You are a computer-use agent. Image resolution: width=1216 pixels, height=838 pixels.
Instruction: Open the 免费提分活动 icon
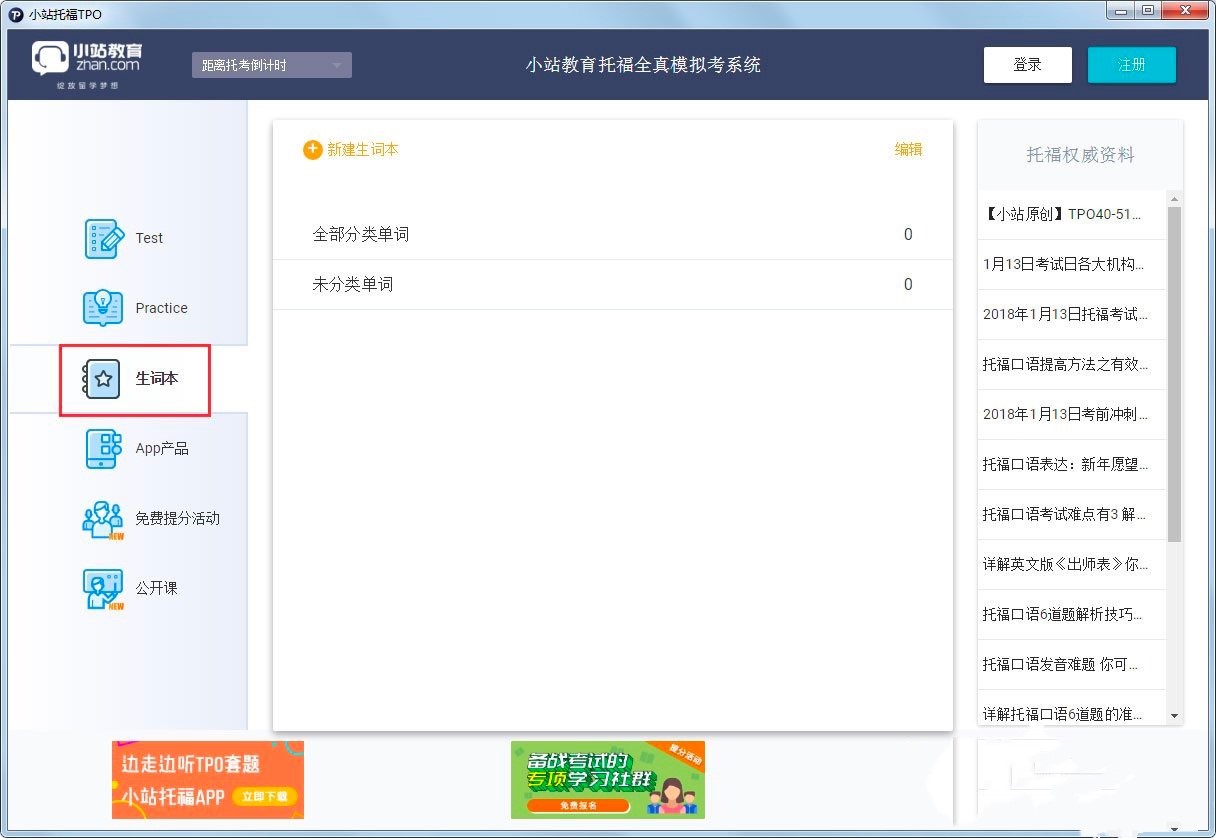pyautogui.click(x=103, y=520)
